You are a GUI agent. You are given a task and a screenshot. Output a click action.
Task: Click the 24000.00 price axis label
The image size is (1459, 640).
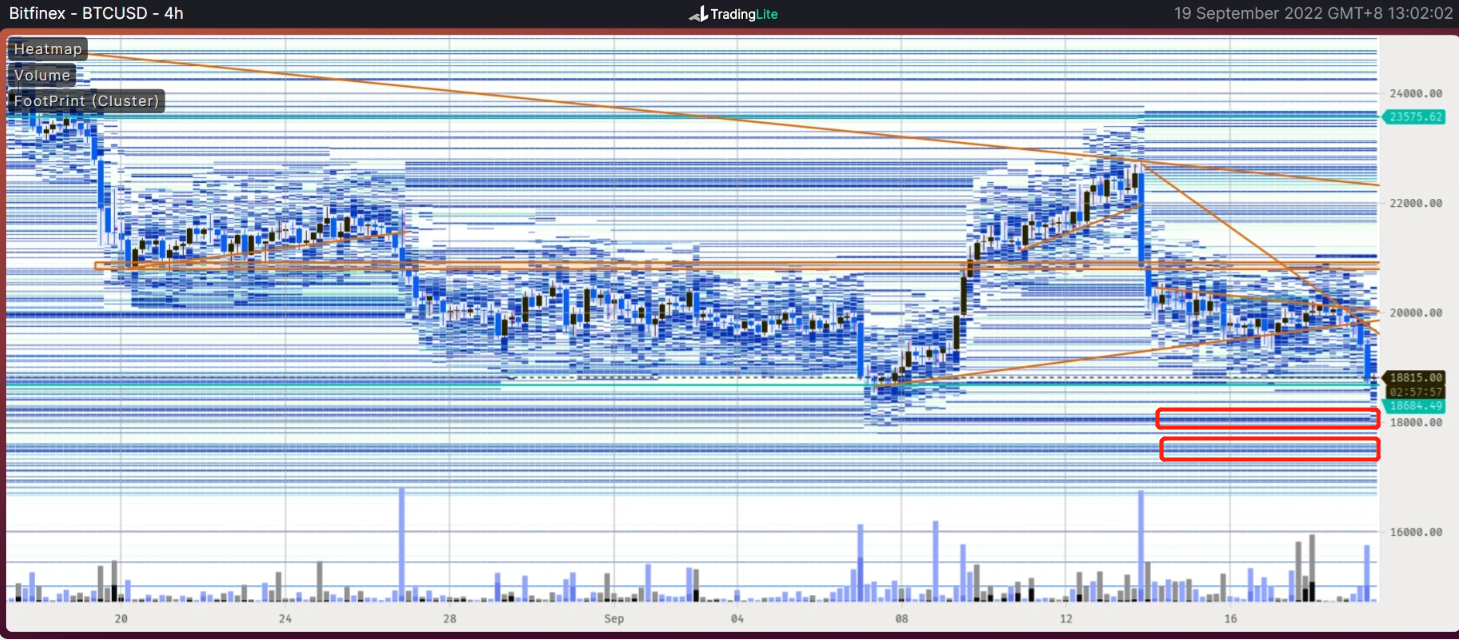point(1415,93)
